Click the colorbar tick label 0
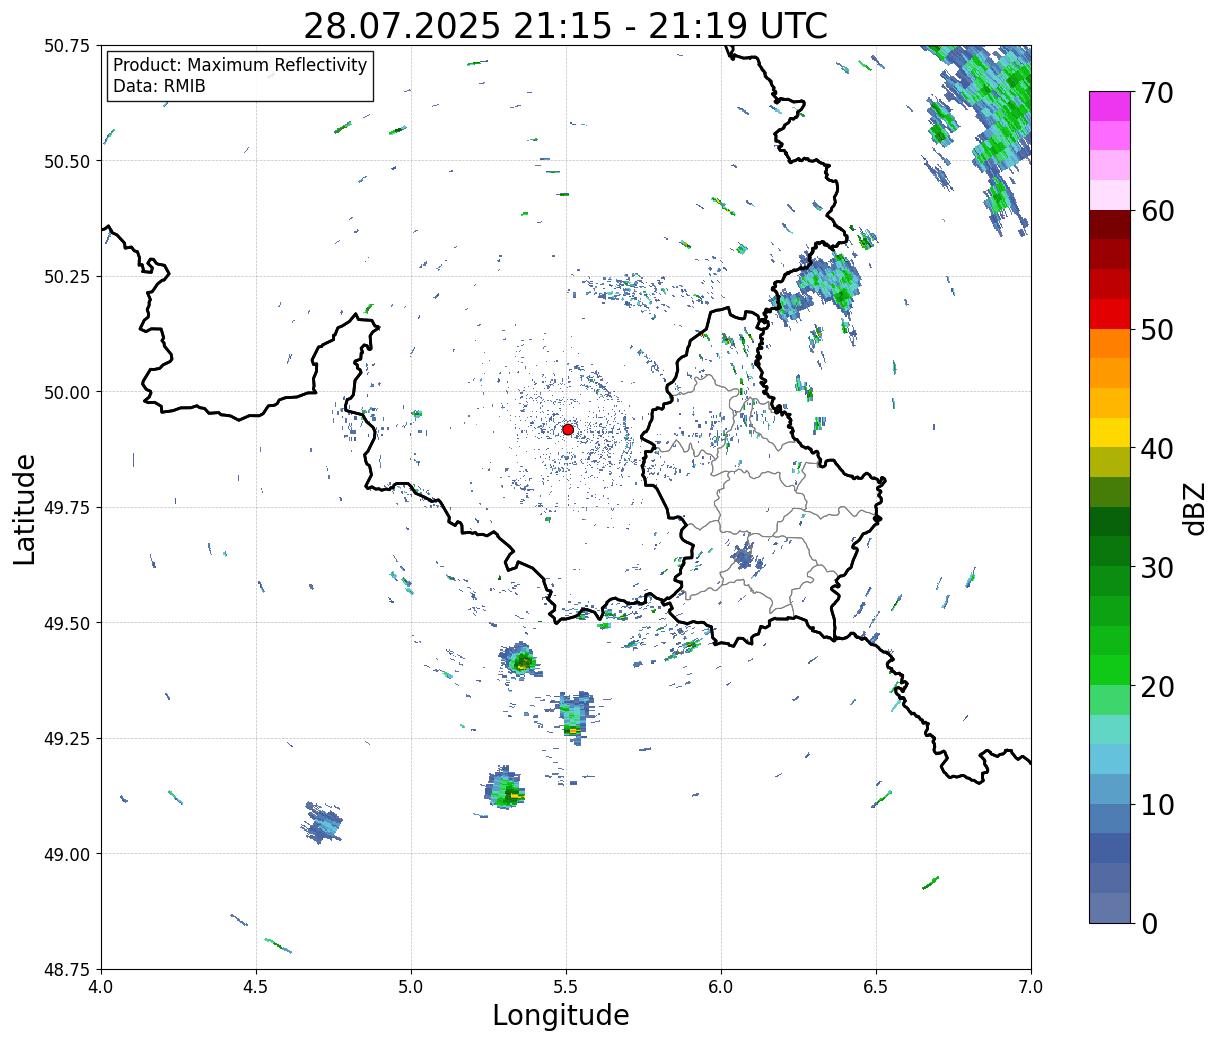This screenshot has width=1219, height=1040. pyautogui.click(x=1149, y=924)
